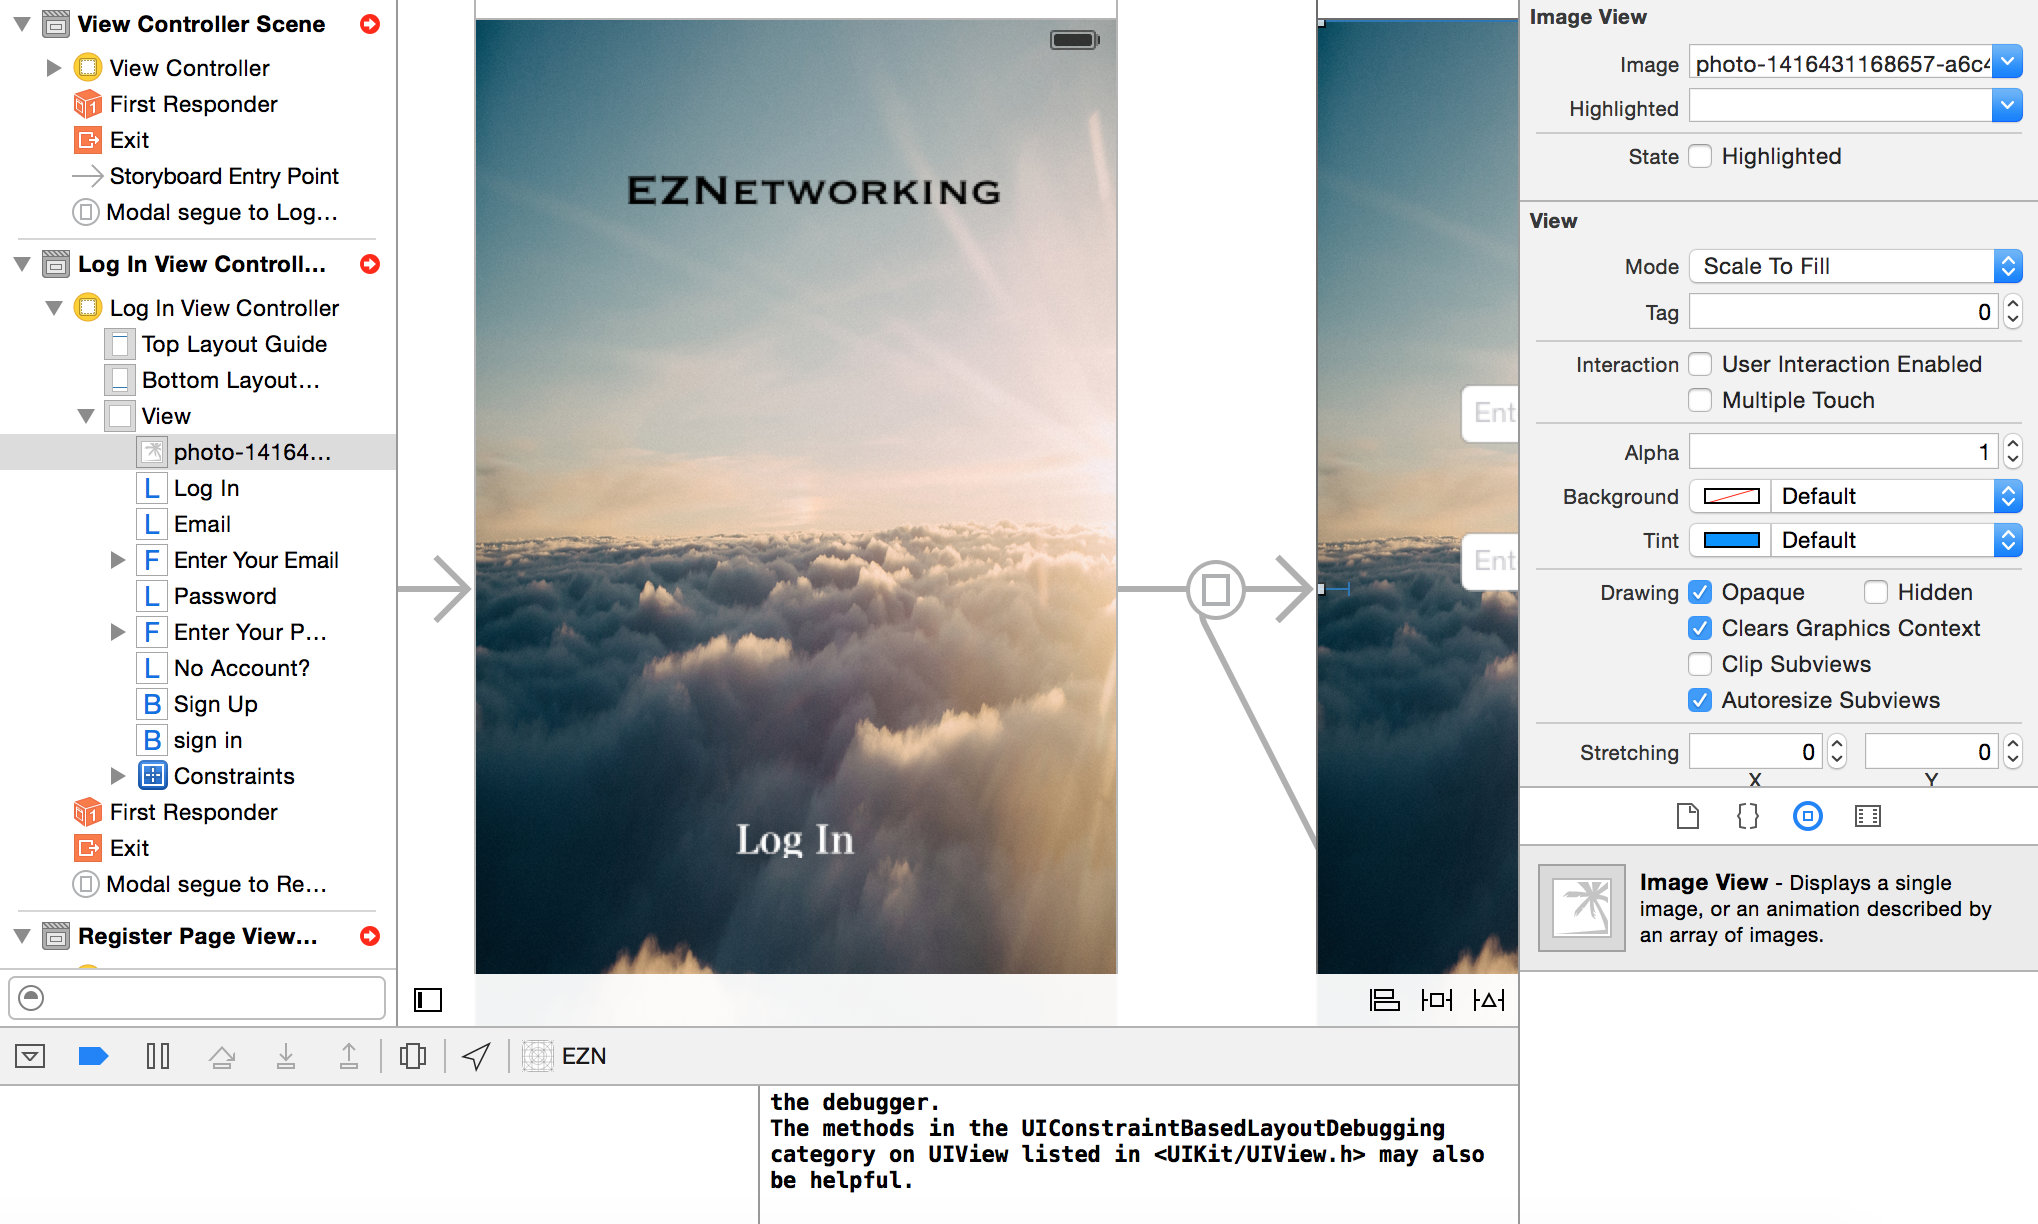Image resolution: width=2038 pixels, height=1224 pixels.
Task: Enable User Interaction Enabled checkbox
Action: click(1700, 364)
